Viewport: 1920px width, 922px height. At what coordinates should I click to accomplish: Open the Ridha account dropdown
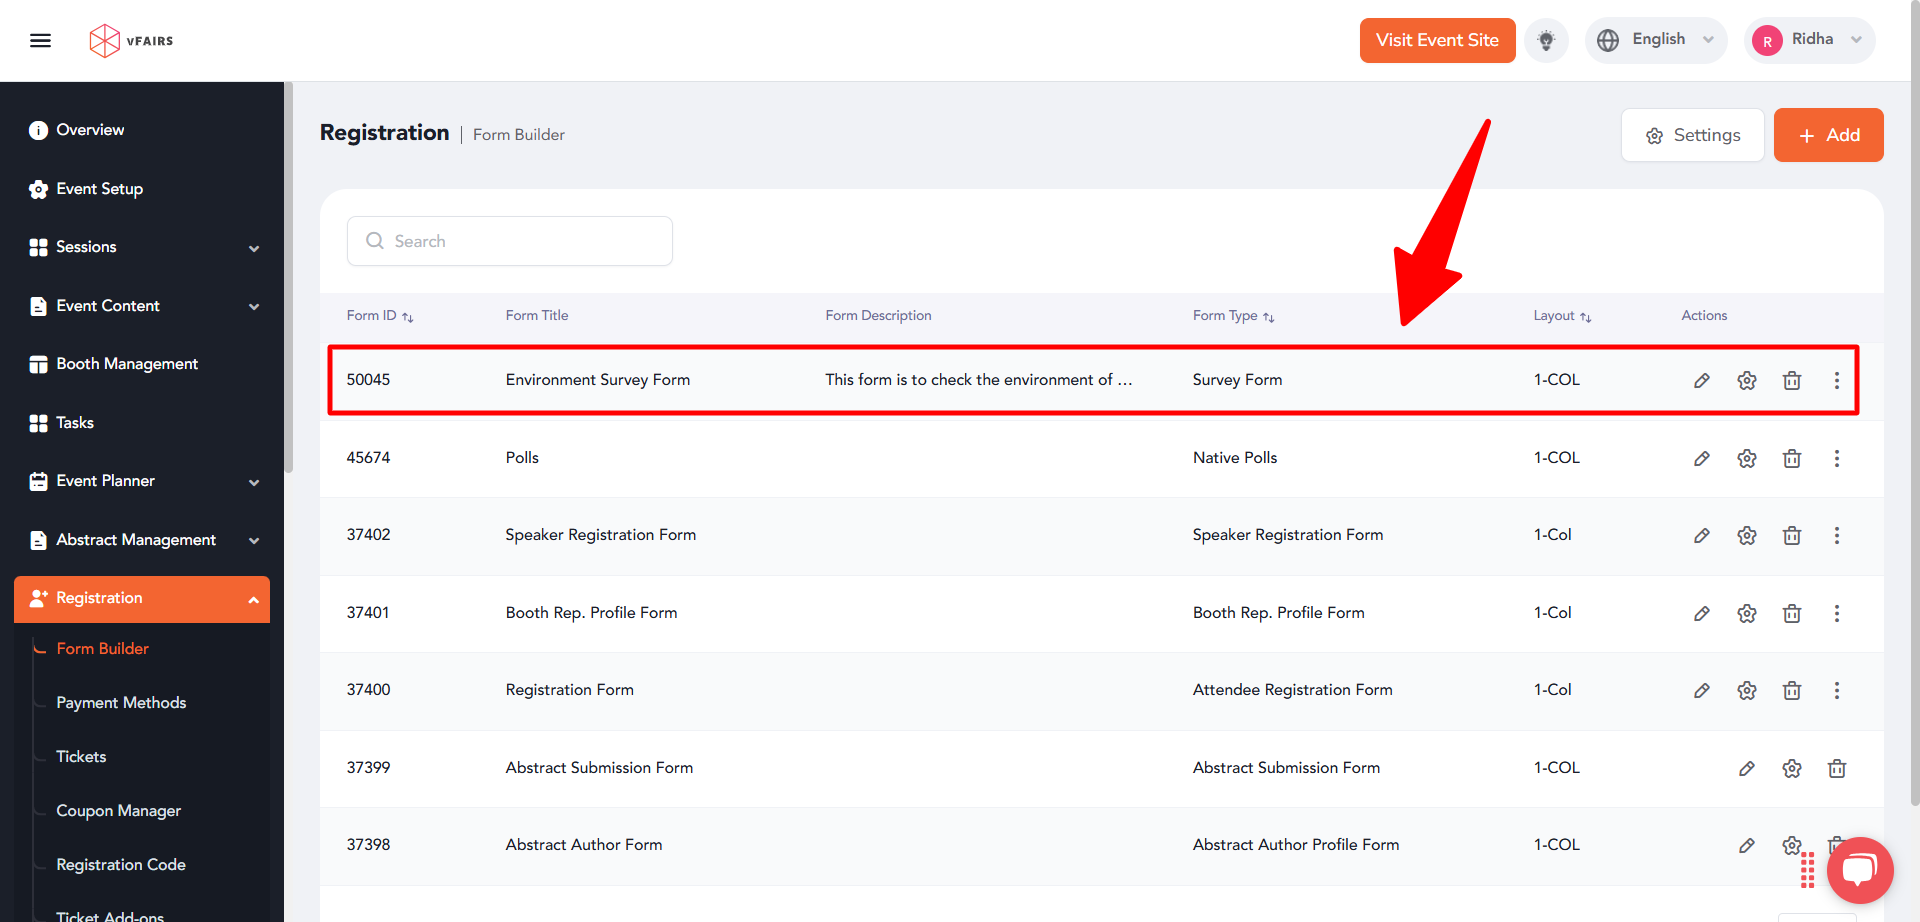[1810, 40]
